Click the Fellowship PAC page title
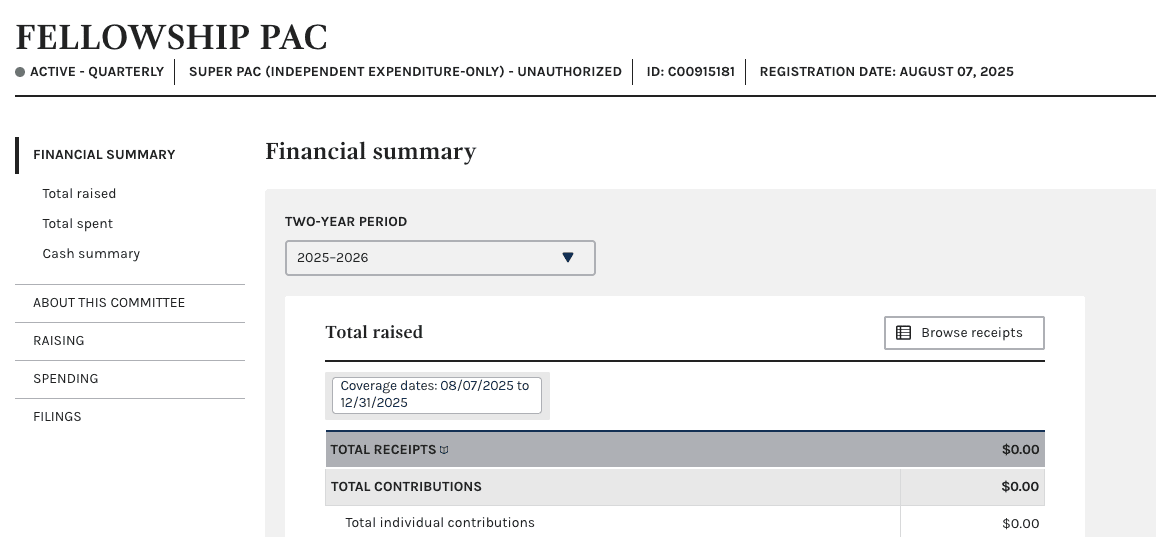 click(172, 37)
